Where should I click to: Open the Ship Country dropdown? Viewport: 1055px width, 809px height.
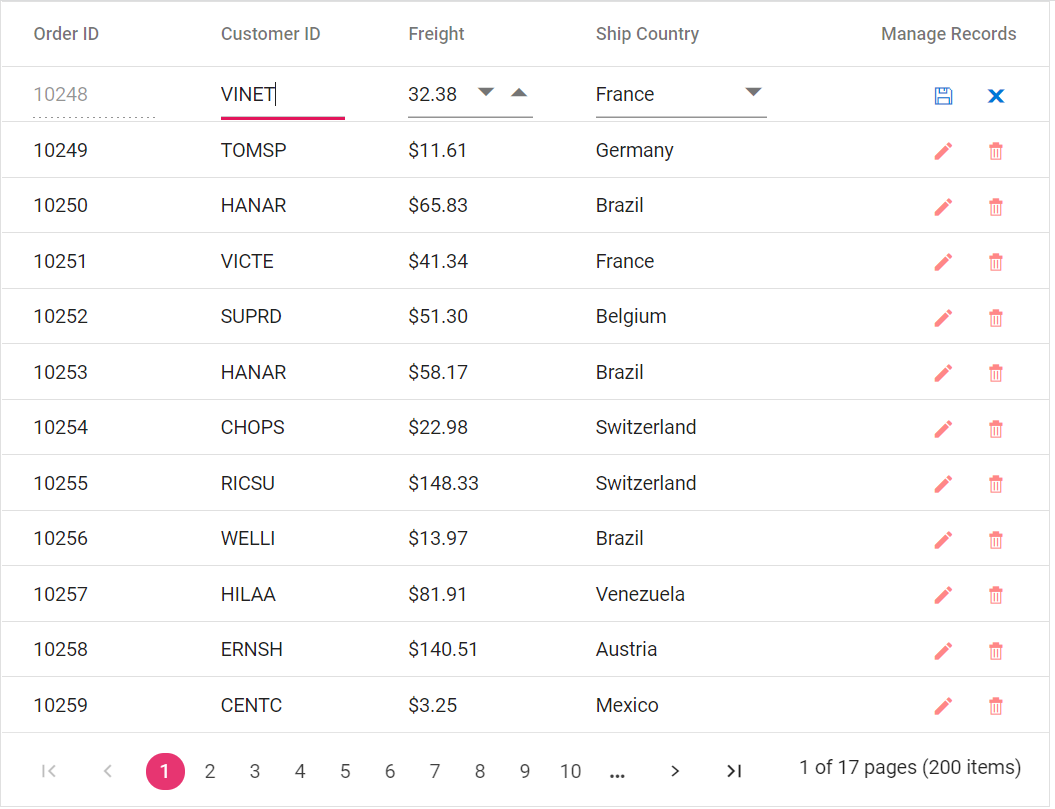click(x=754, y=93)
